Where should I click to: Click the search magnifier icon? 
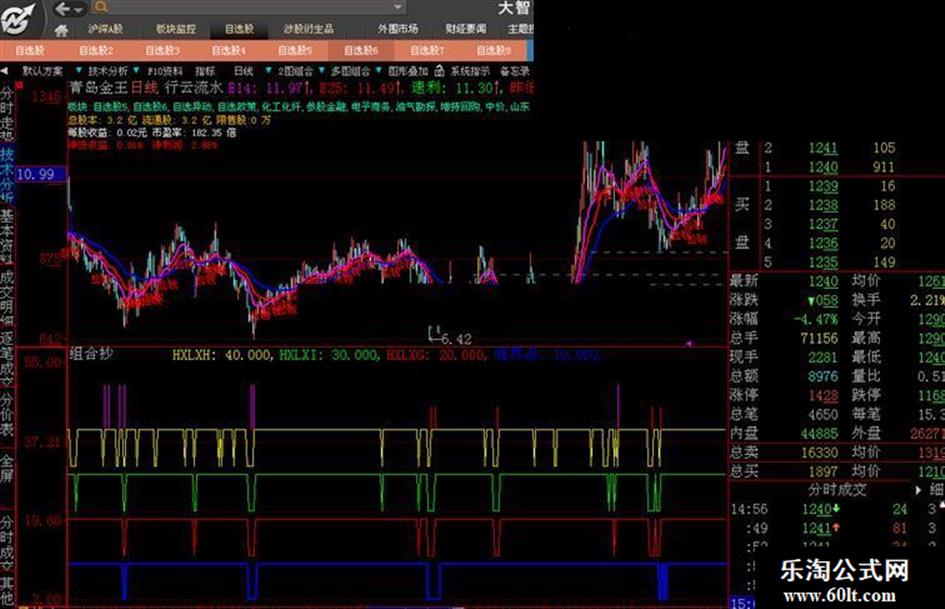101,7
